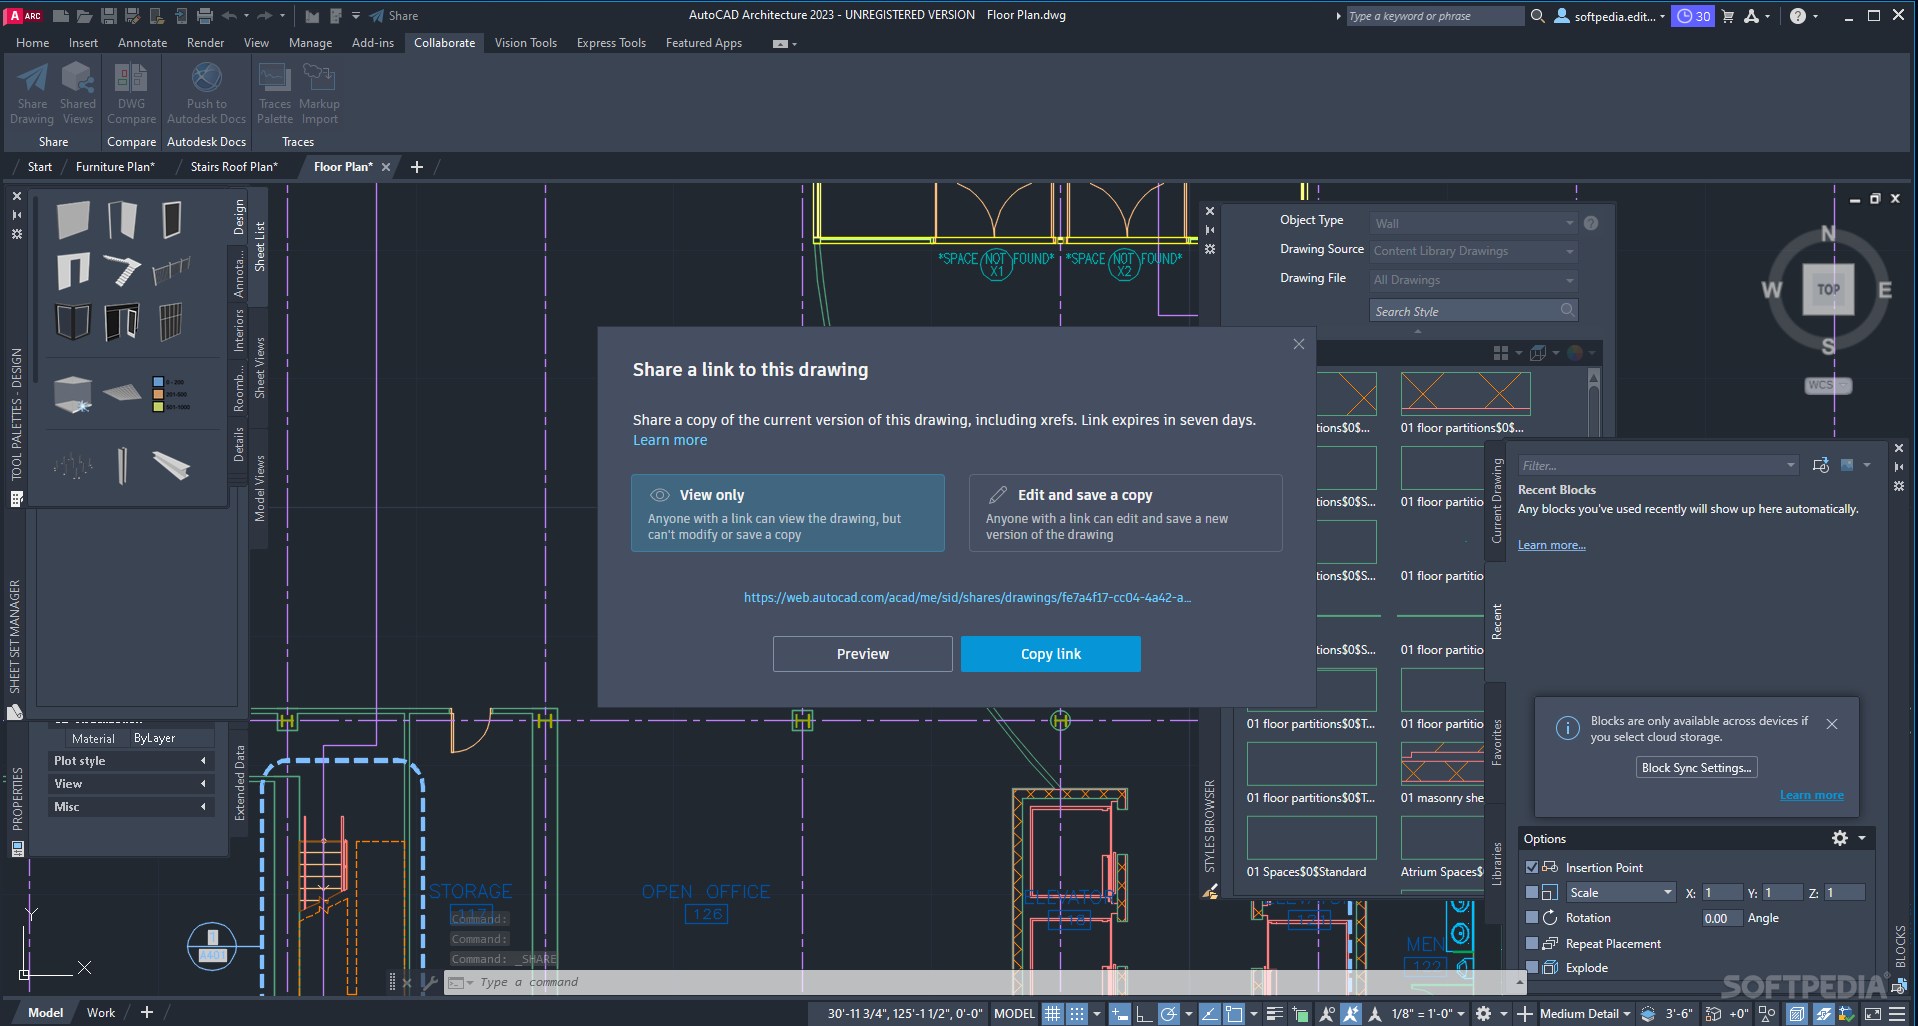
Task: Open the Scale dropdown in Blocks Options
Action: pyautogui.click(x=1620, y=892)
